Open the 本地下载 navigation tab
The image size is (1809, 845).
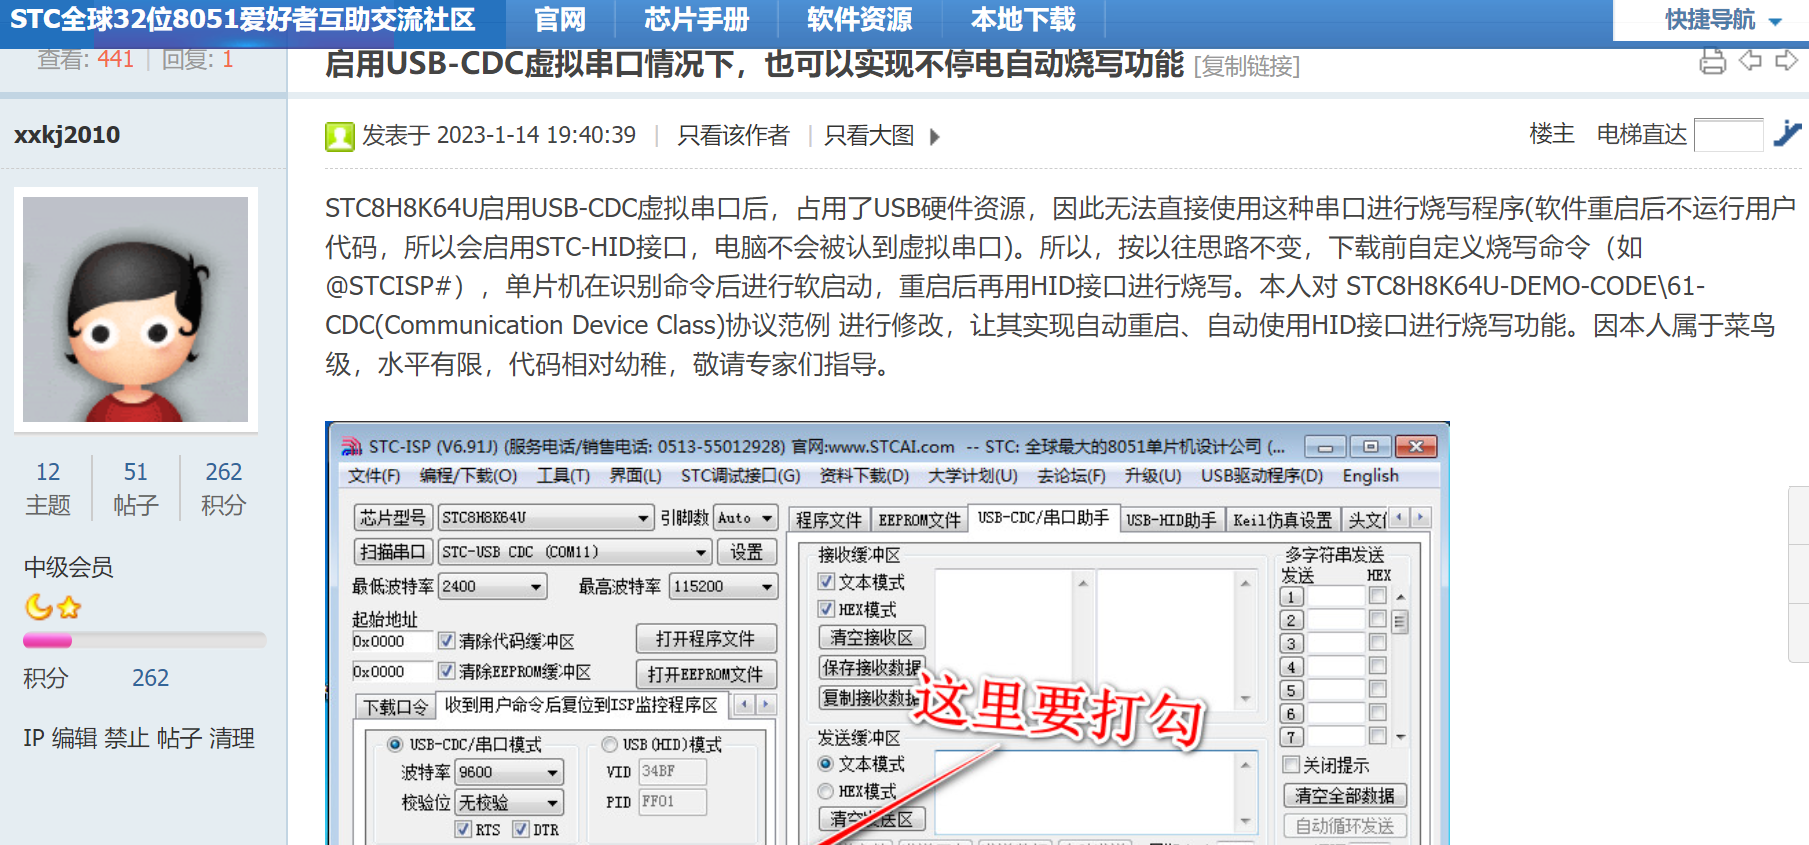1023,20
